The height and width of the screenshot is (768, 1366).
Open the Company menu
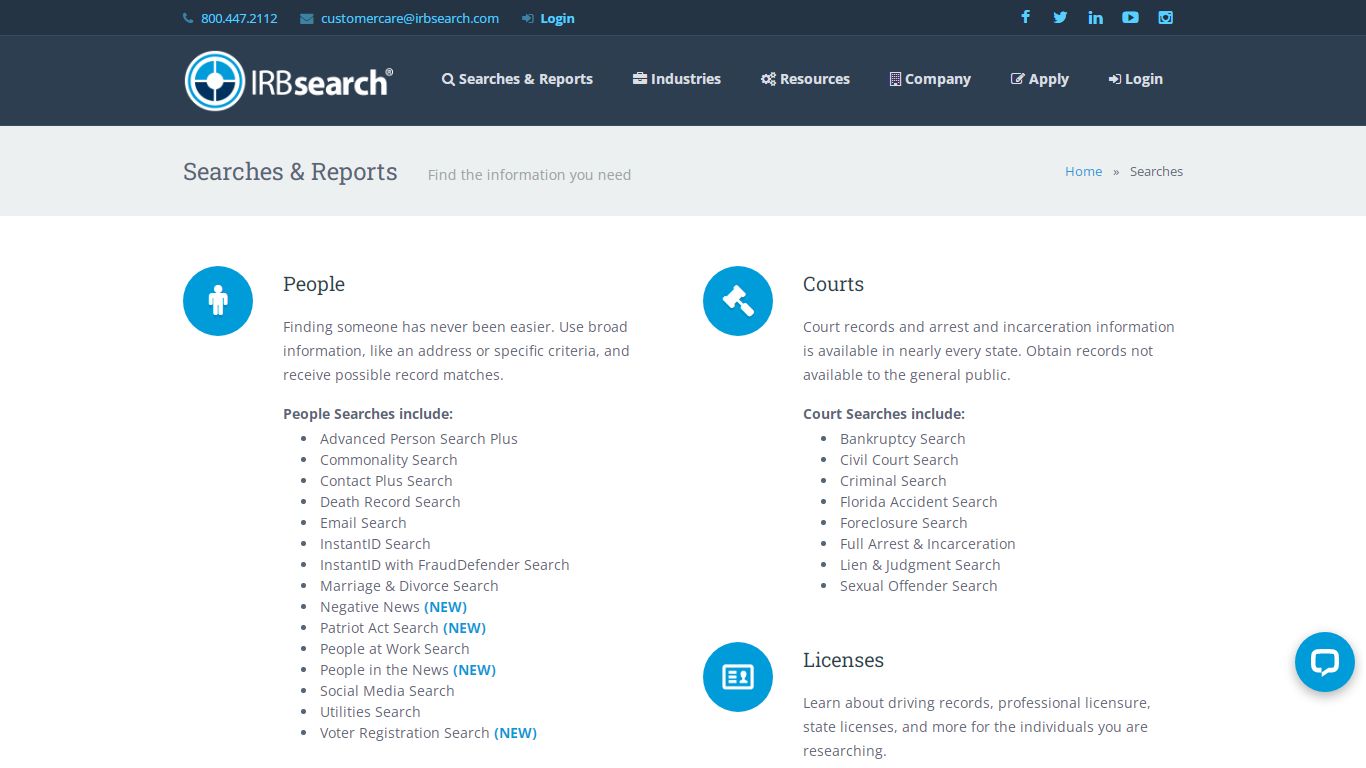pos(930,79)
